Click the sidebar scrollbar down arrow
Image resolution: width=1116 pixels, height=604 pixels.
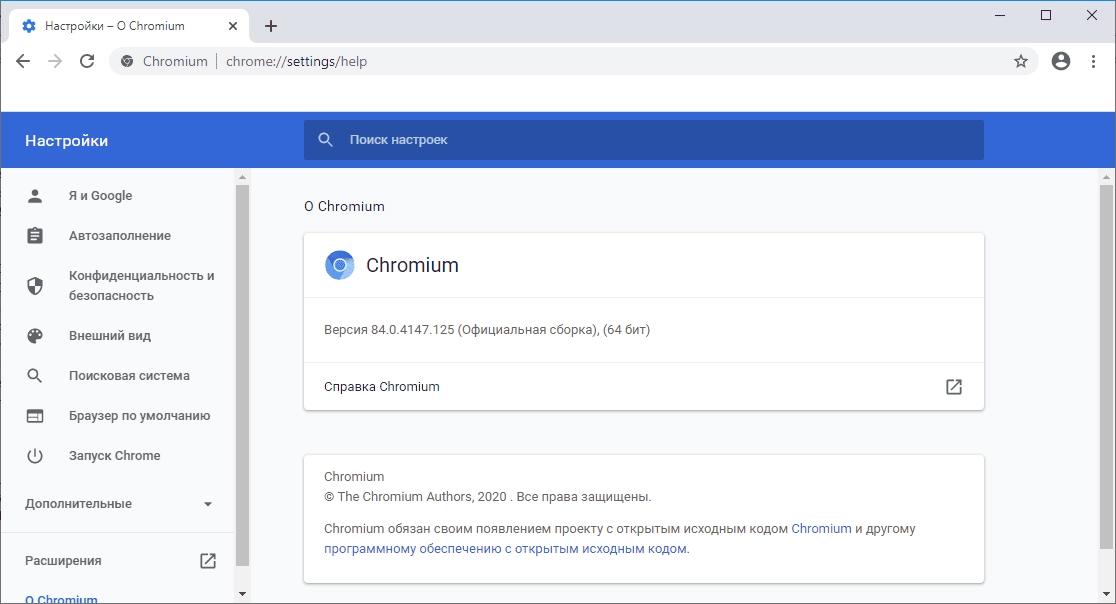(242, 594)
